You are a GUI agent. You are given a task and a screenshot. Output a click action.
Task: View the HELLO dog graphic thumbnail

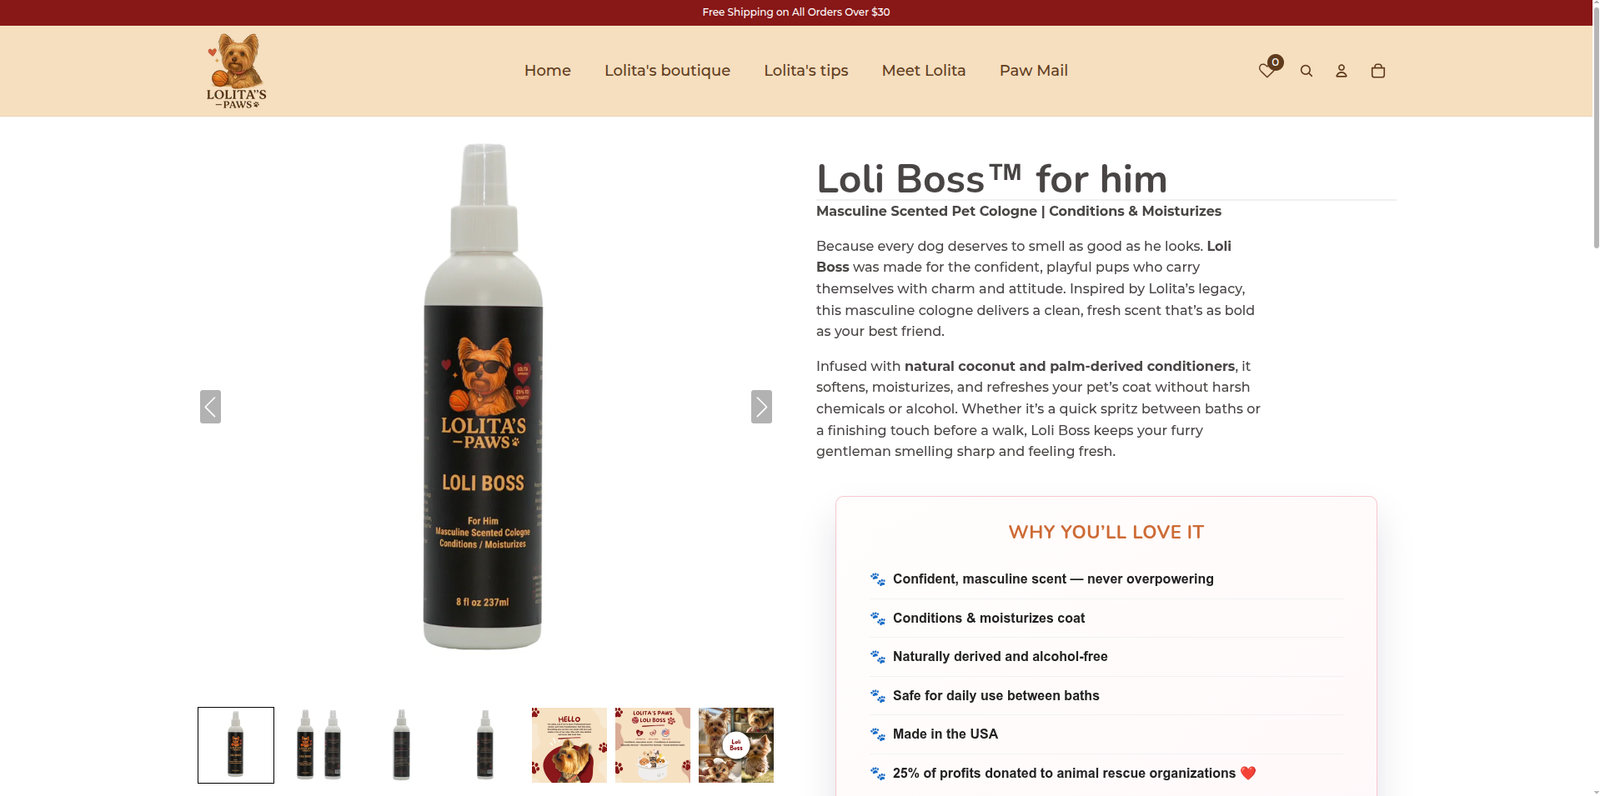tap(569, 745)
